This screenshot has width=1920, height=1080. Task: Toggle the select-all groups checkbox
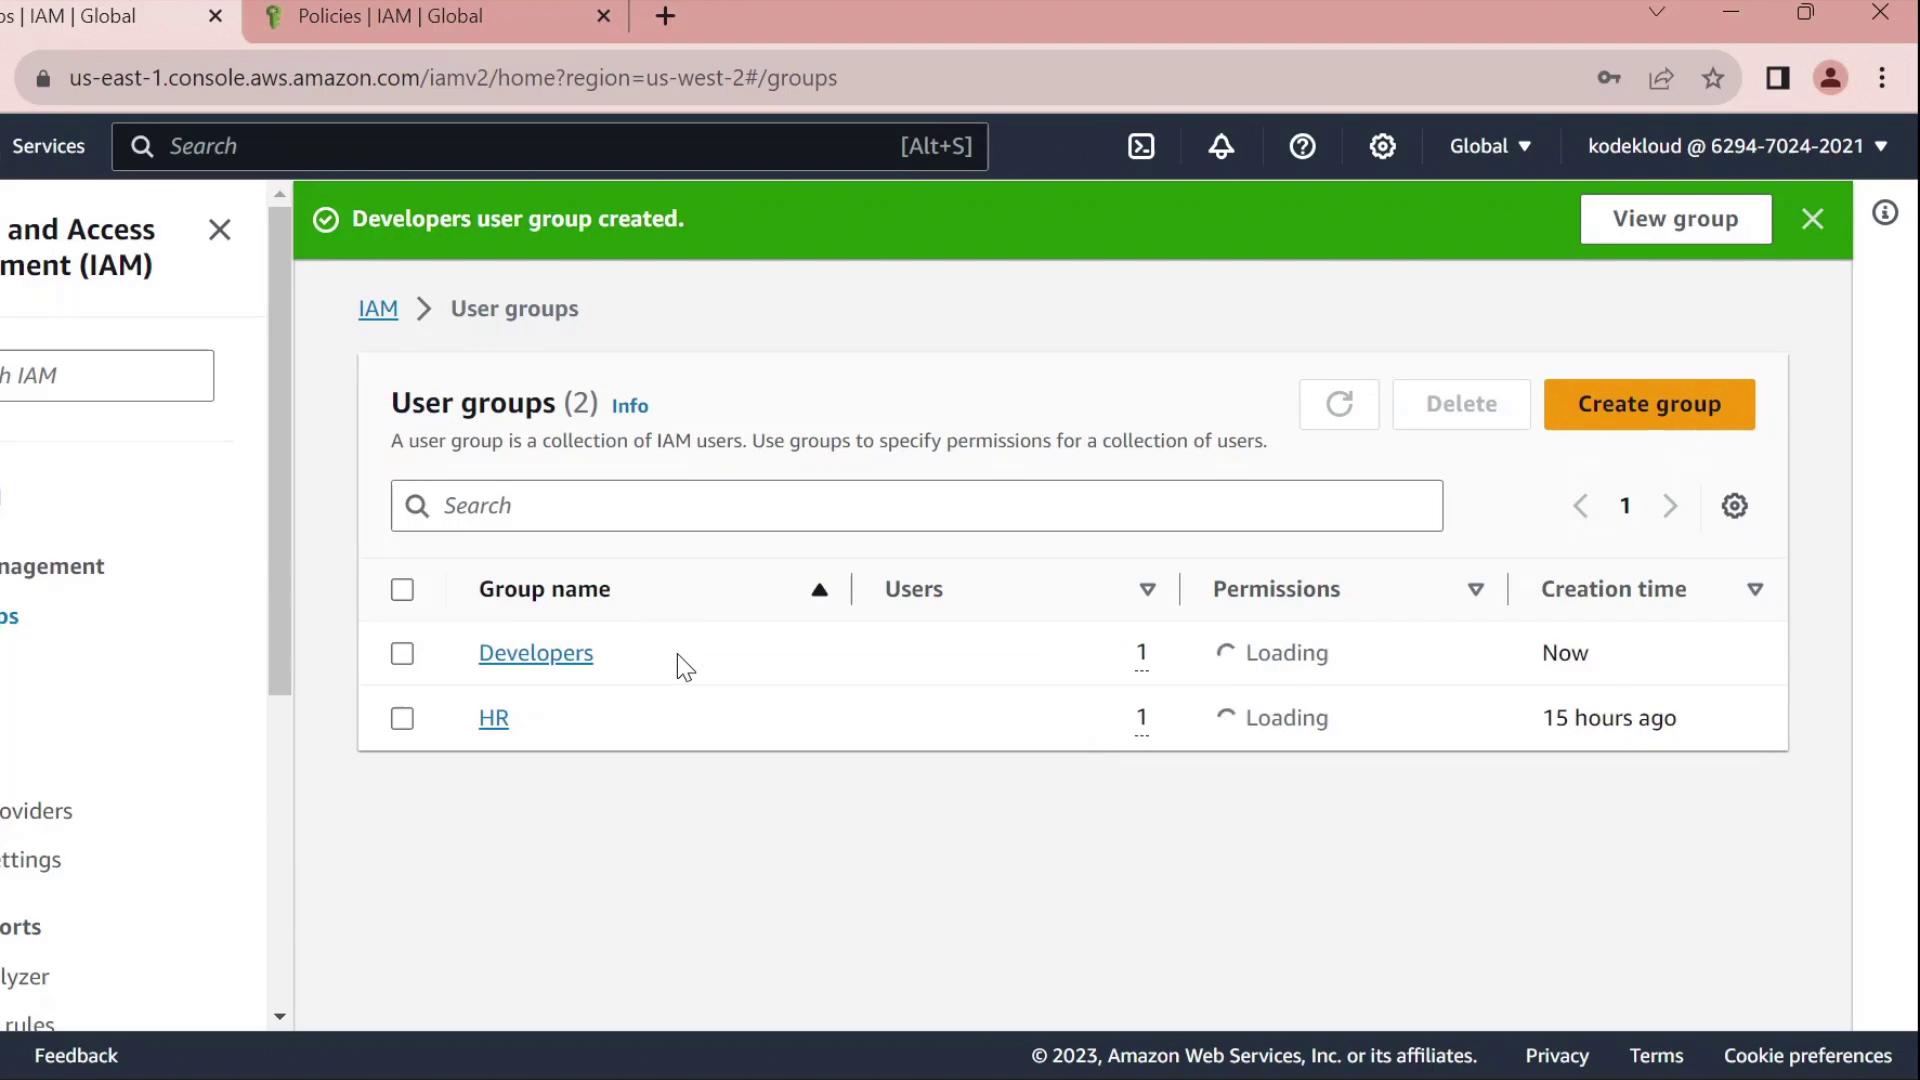(402, 590)
